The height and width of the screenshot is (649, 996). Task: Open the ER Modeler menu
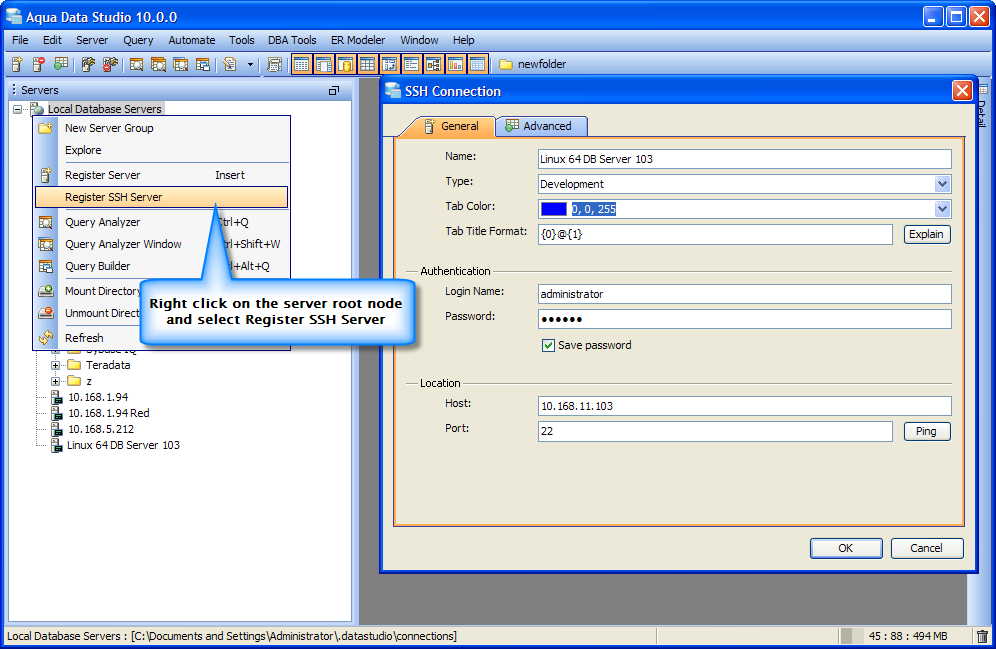(x=358, y=40)
